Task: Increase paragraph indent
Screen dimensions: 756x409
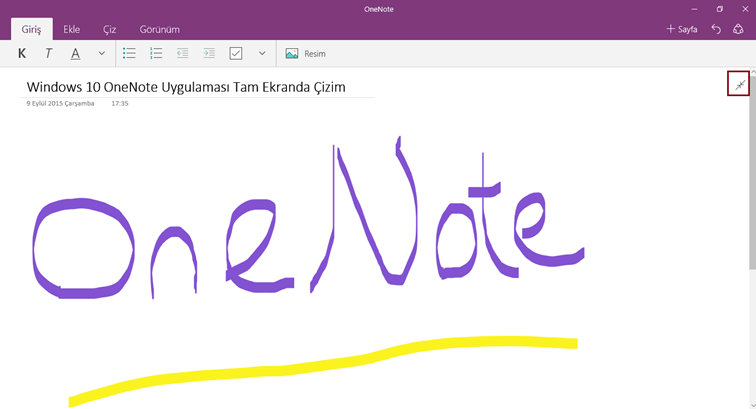Action: (x=209, y=54)
